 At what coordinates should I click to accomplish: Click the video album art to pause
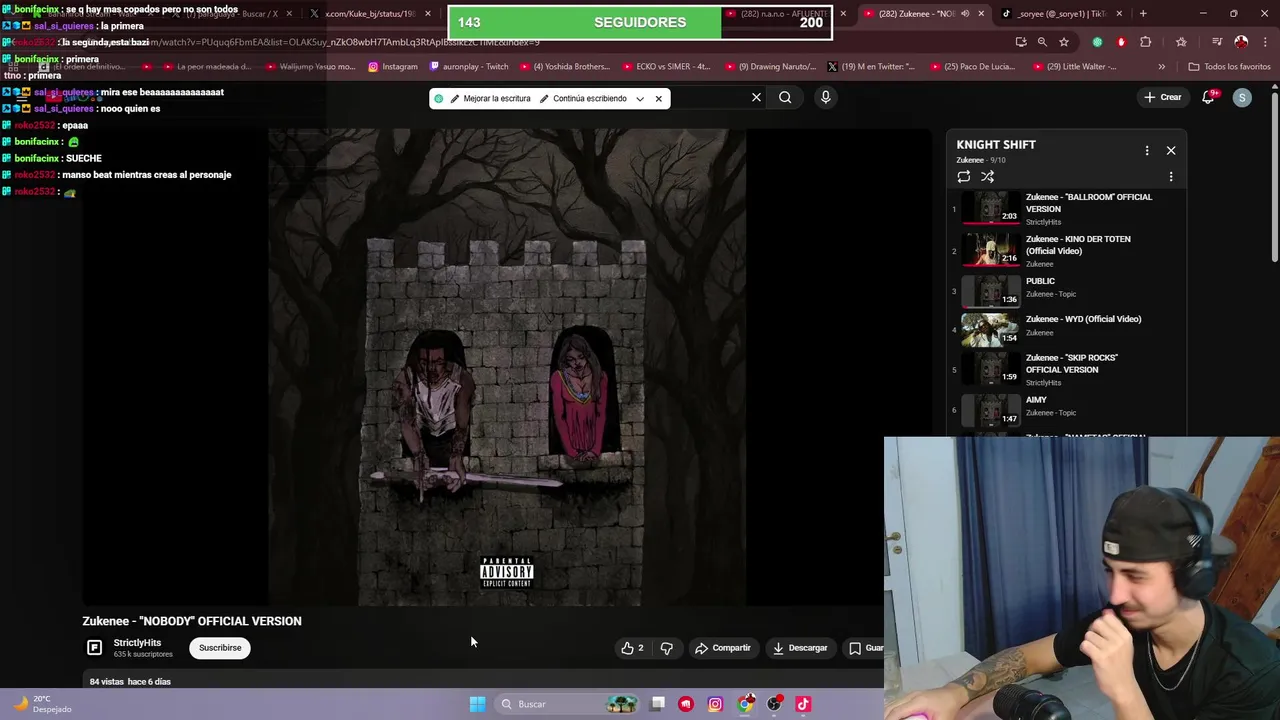(506, 366)
